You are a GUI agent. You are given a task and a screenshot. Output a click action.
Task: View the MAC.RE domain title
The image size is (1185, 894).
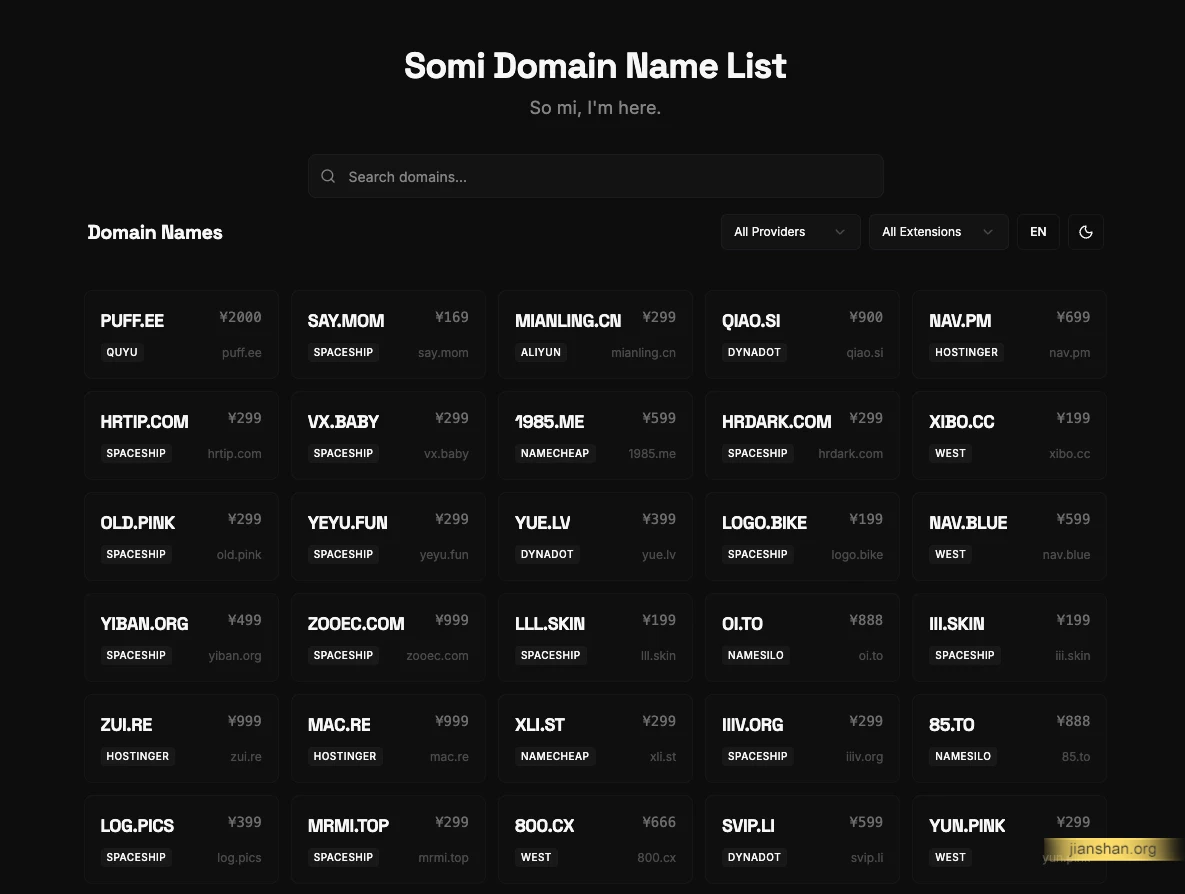coord(339,725)
